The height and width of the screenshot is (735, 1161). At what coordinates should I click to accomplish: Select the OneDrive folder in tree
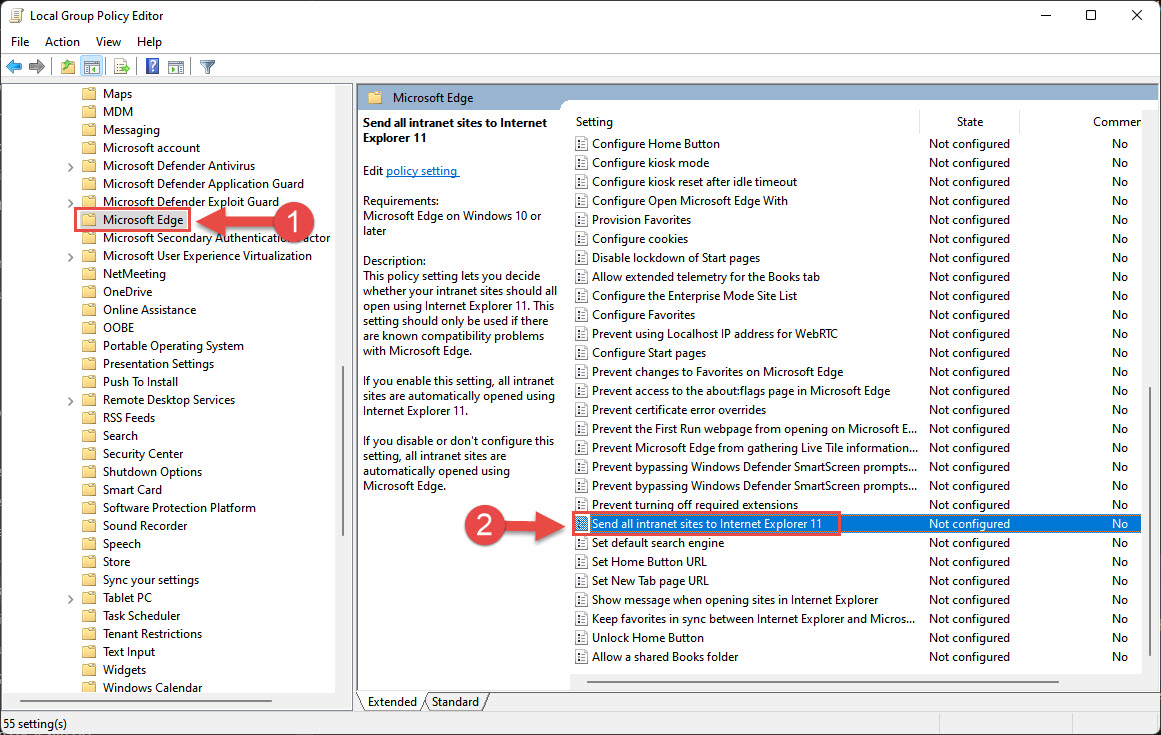(127, 292)
